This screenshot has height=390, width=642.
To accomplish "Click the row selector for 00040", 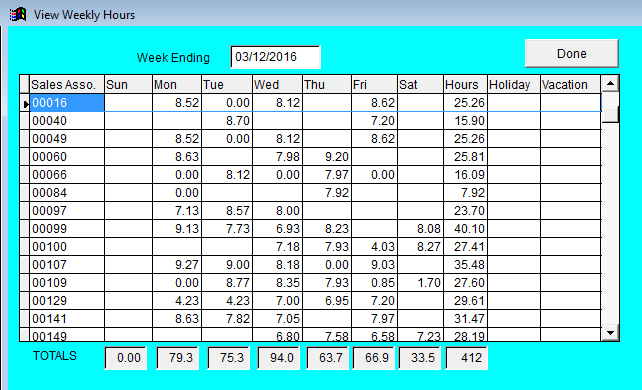I will tap(25, 121).
